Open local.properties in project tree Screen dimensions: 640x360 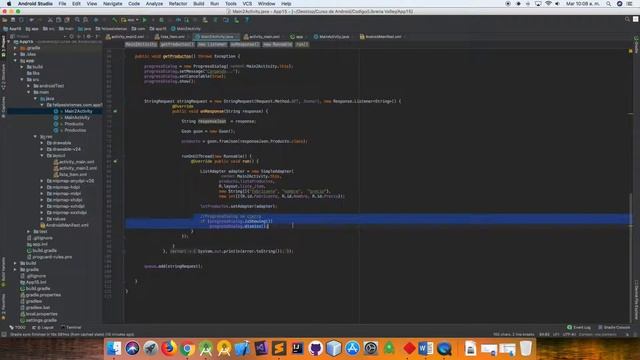click(41, 314)
